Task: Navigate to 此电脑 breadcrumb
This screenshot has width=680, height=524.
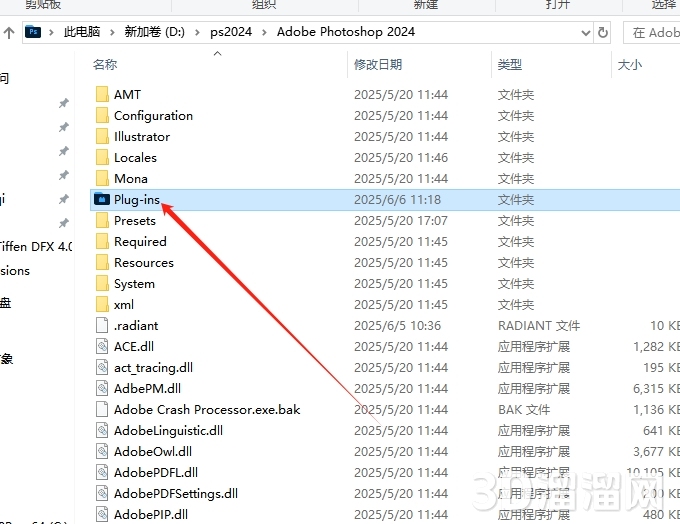Action: coord(82,32)
